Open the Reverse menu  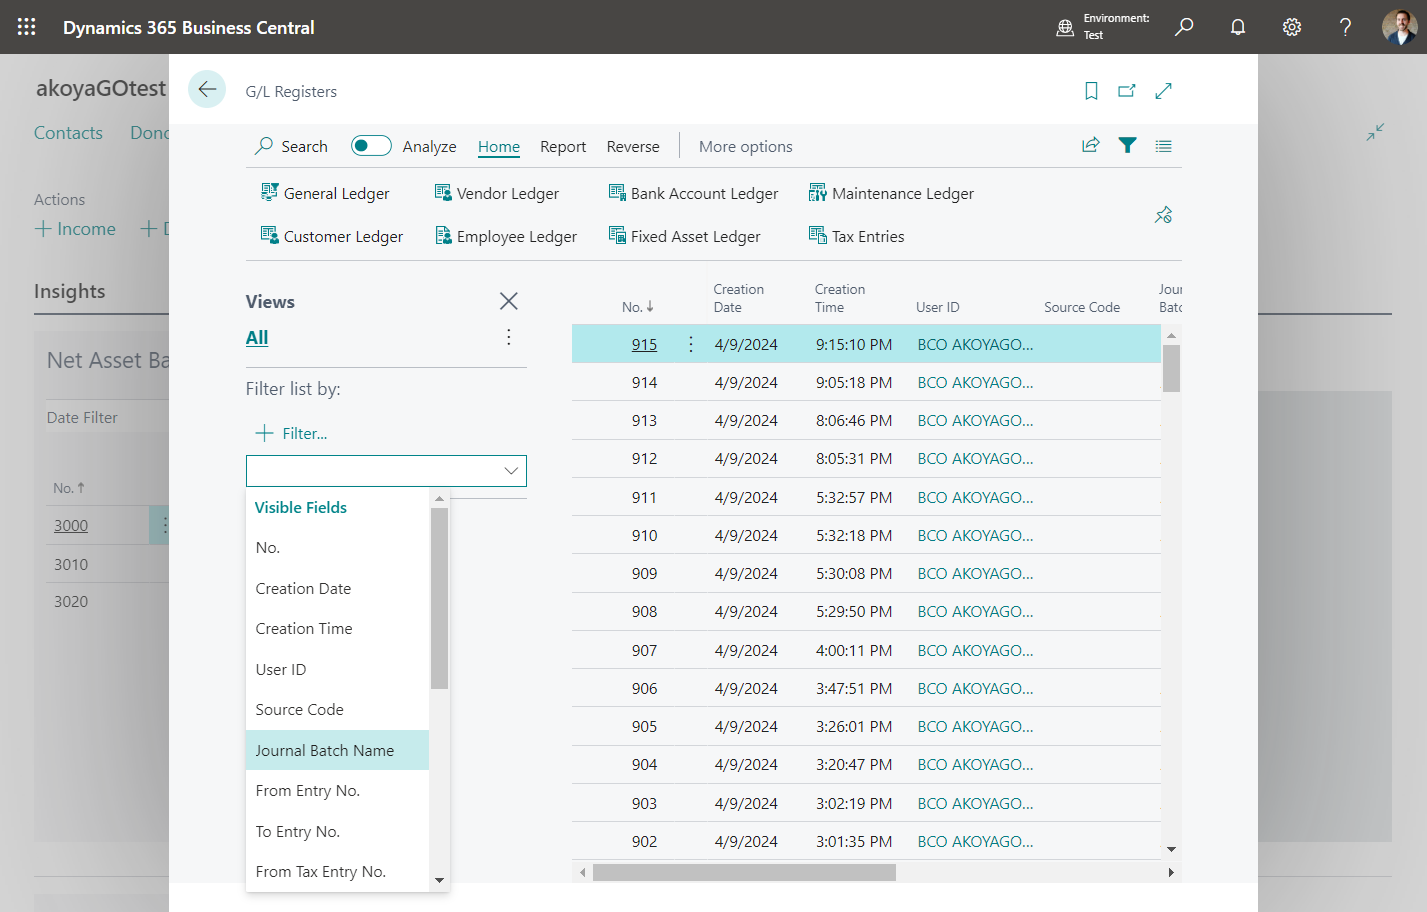click(x=633, y=146)
